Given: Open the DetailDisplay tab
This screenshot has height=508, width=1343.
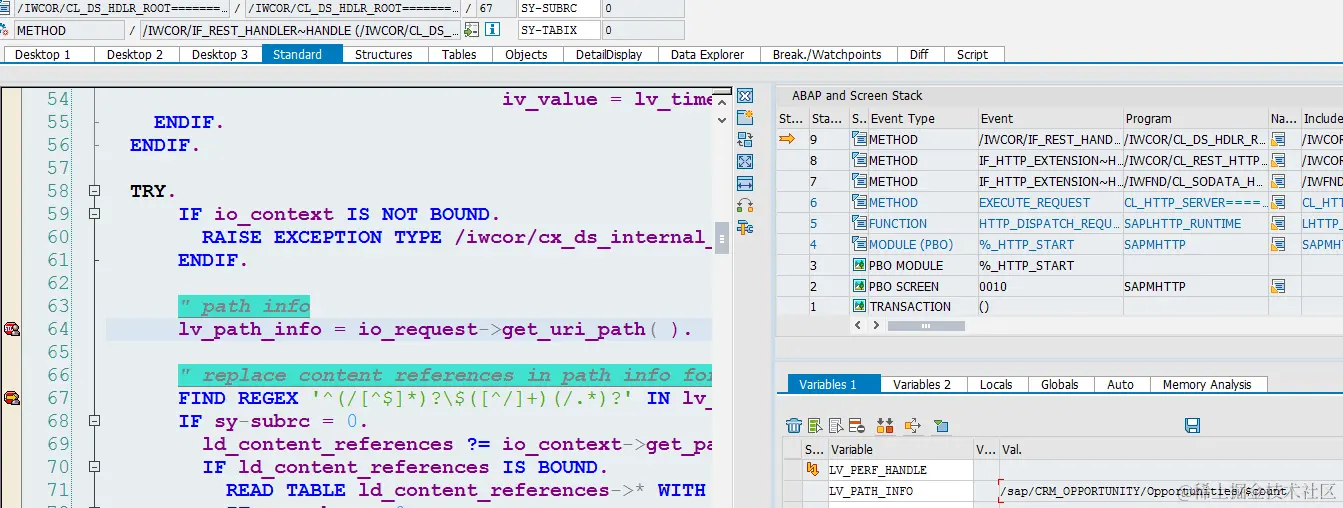Looking at the screenshot, I should [609, 54].
